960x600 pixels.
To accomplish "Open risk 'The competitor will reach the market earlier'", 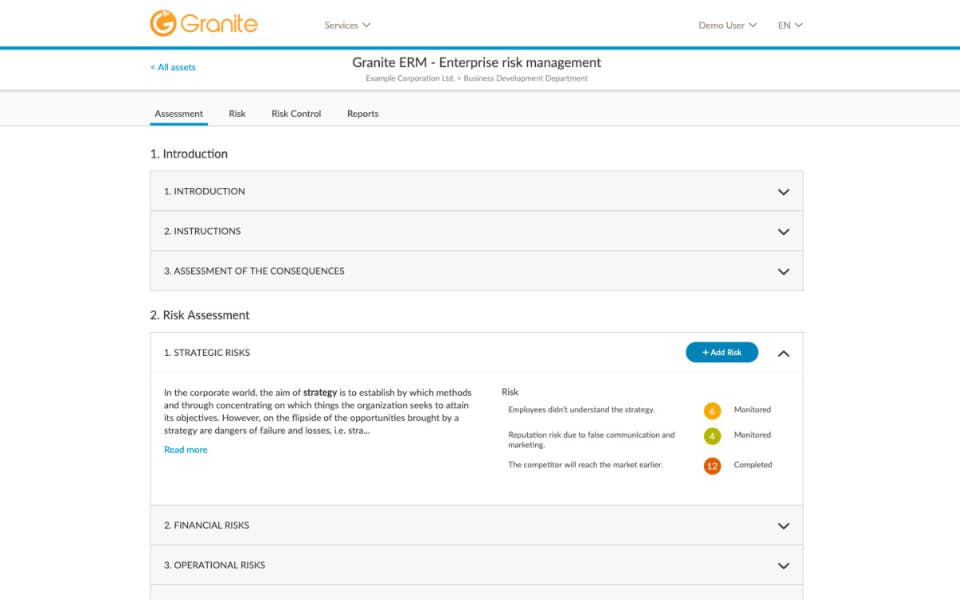I will tap(585, 465).
